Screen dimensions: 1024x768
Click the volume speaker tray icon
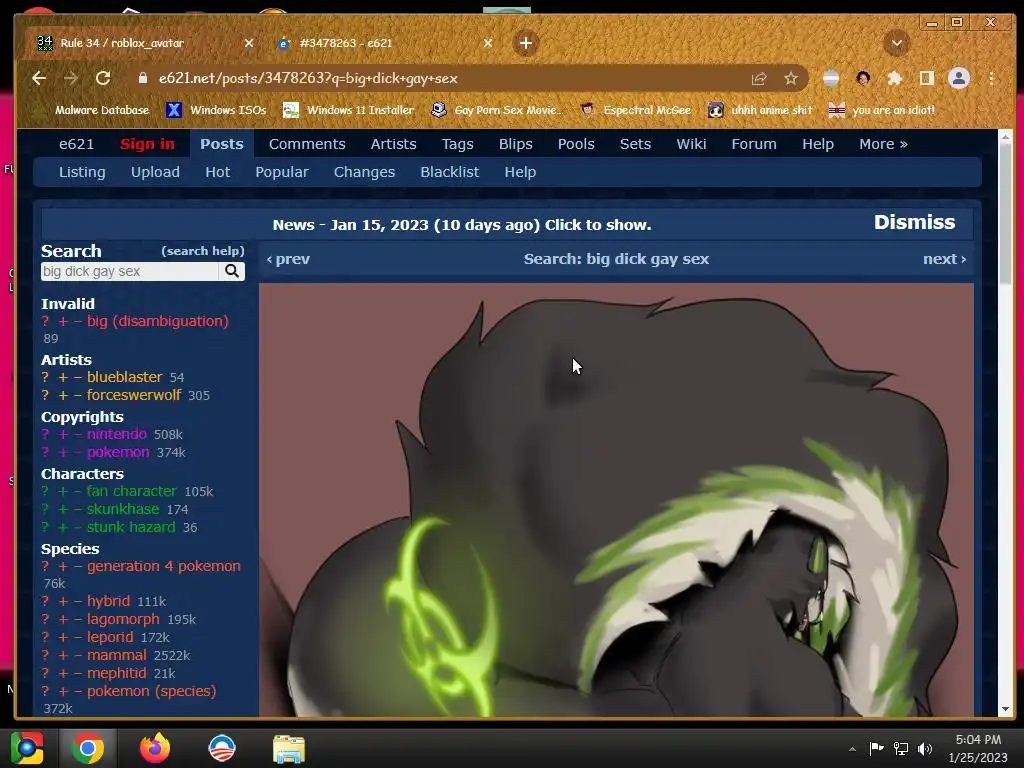pos(924,748)
